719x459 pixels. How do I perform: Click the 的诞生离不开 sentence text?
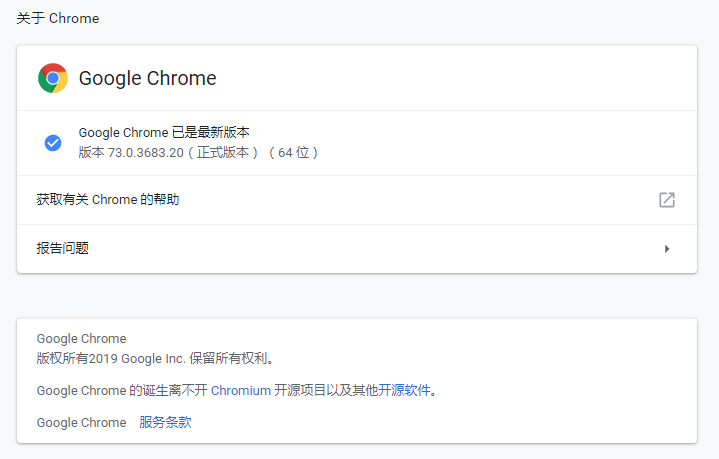point(168,390)
